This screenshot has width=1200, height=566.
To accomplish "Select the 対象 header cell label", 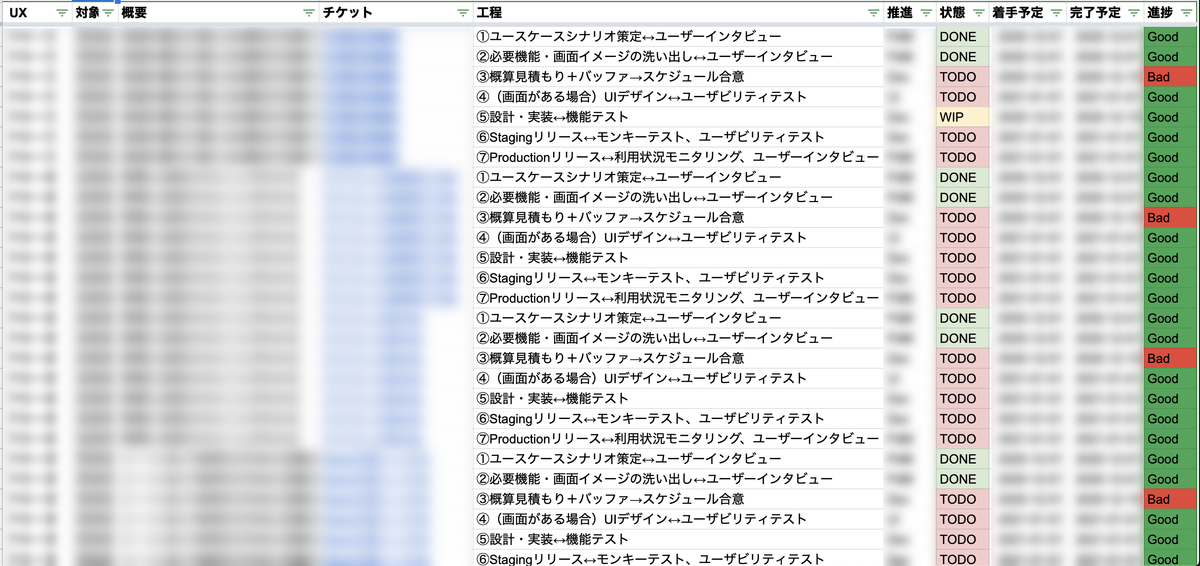I will pyautogui.click(x=88, y=14).
